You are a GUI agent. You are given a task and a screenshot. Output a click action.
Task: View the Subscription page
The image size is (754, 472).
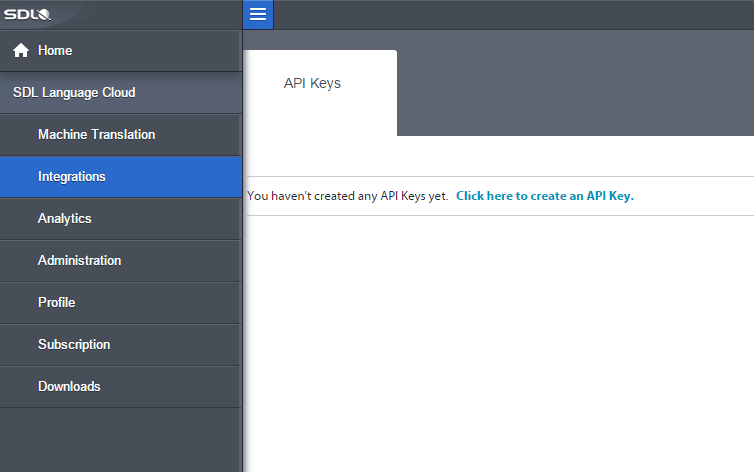point(74,345)
